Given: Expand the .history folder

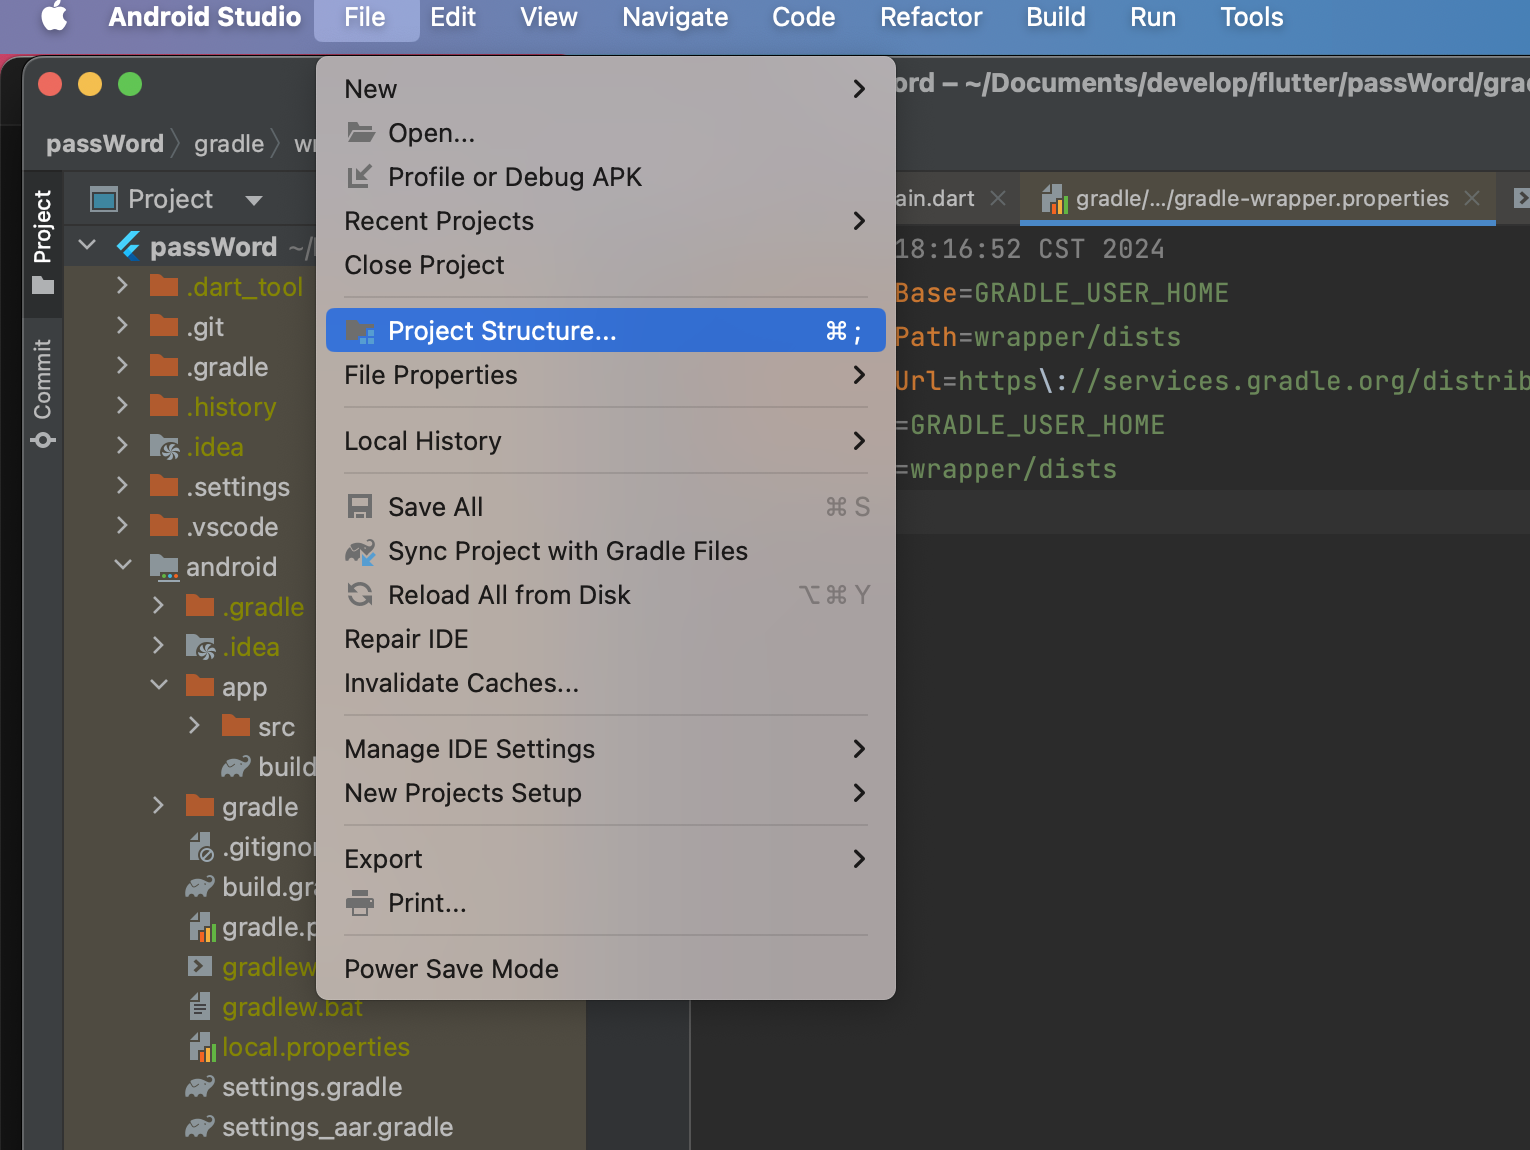Looking at the screenshot, I should click(122, 406).
